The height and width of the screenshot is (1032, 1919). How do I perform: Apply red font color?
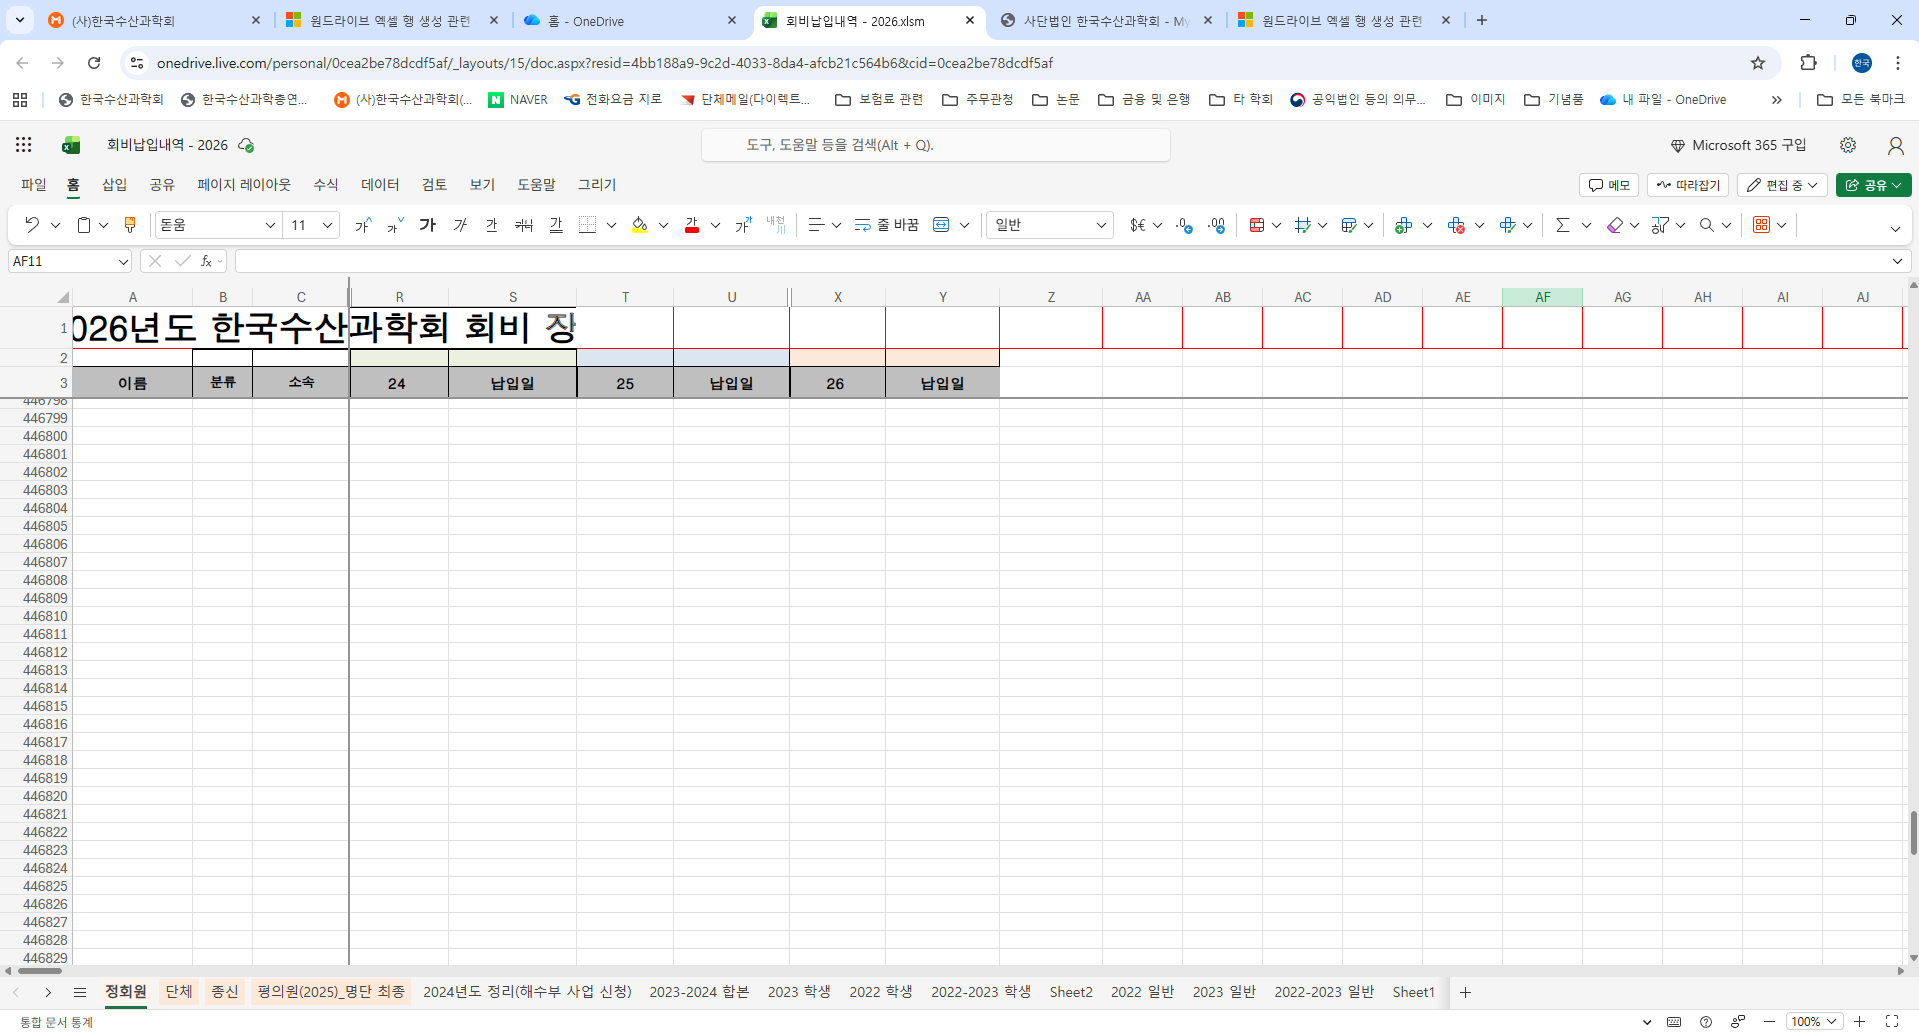click(x=692, y=225)
